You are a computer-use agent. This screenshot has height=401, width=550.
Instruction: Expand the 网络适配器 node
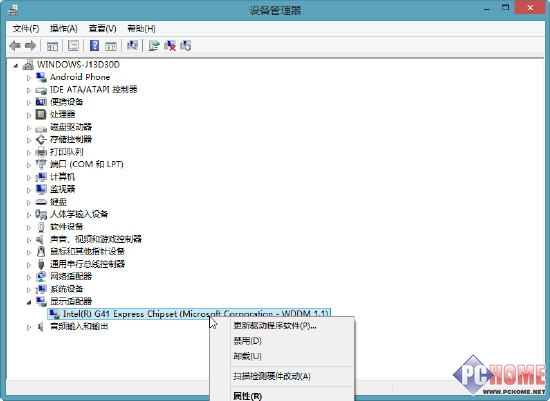29,277
